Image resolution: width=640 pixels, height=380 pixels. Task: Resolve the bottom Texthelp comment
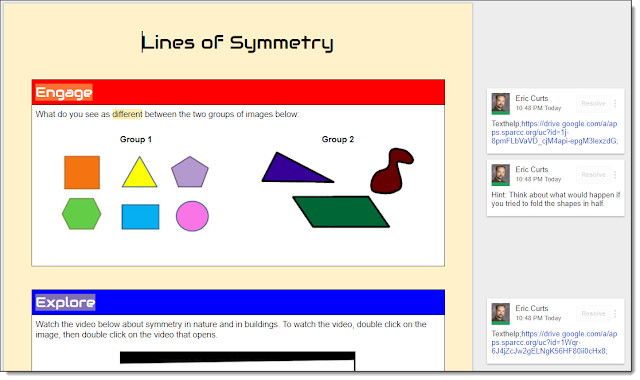coord(593,314)
